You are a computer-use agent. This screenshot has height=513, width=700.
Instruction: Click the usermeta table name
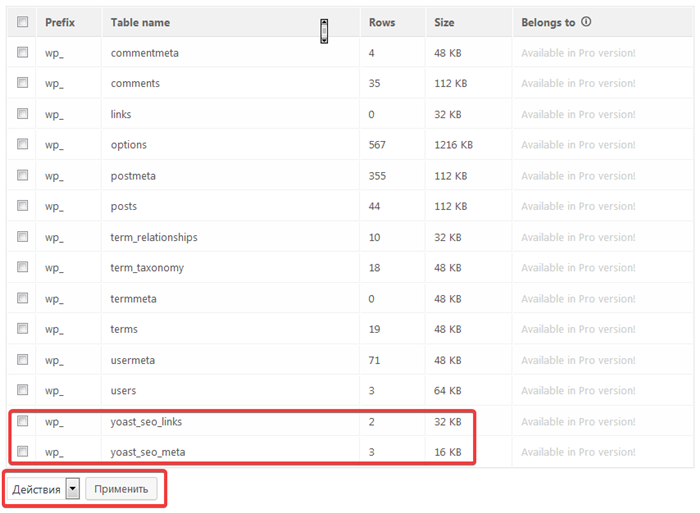[133, 360]
